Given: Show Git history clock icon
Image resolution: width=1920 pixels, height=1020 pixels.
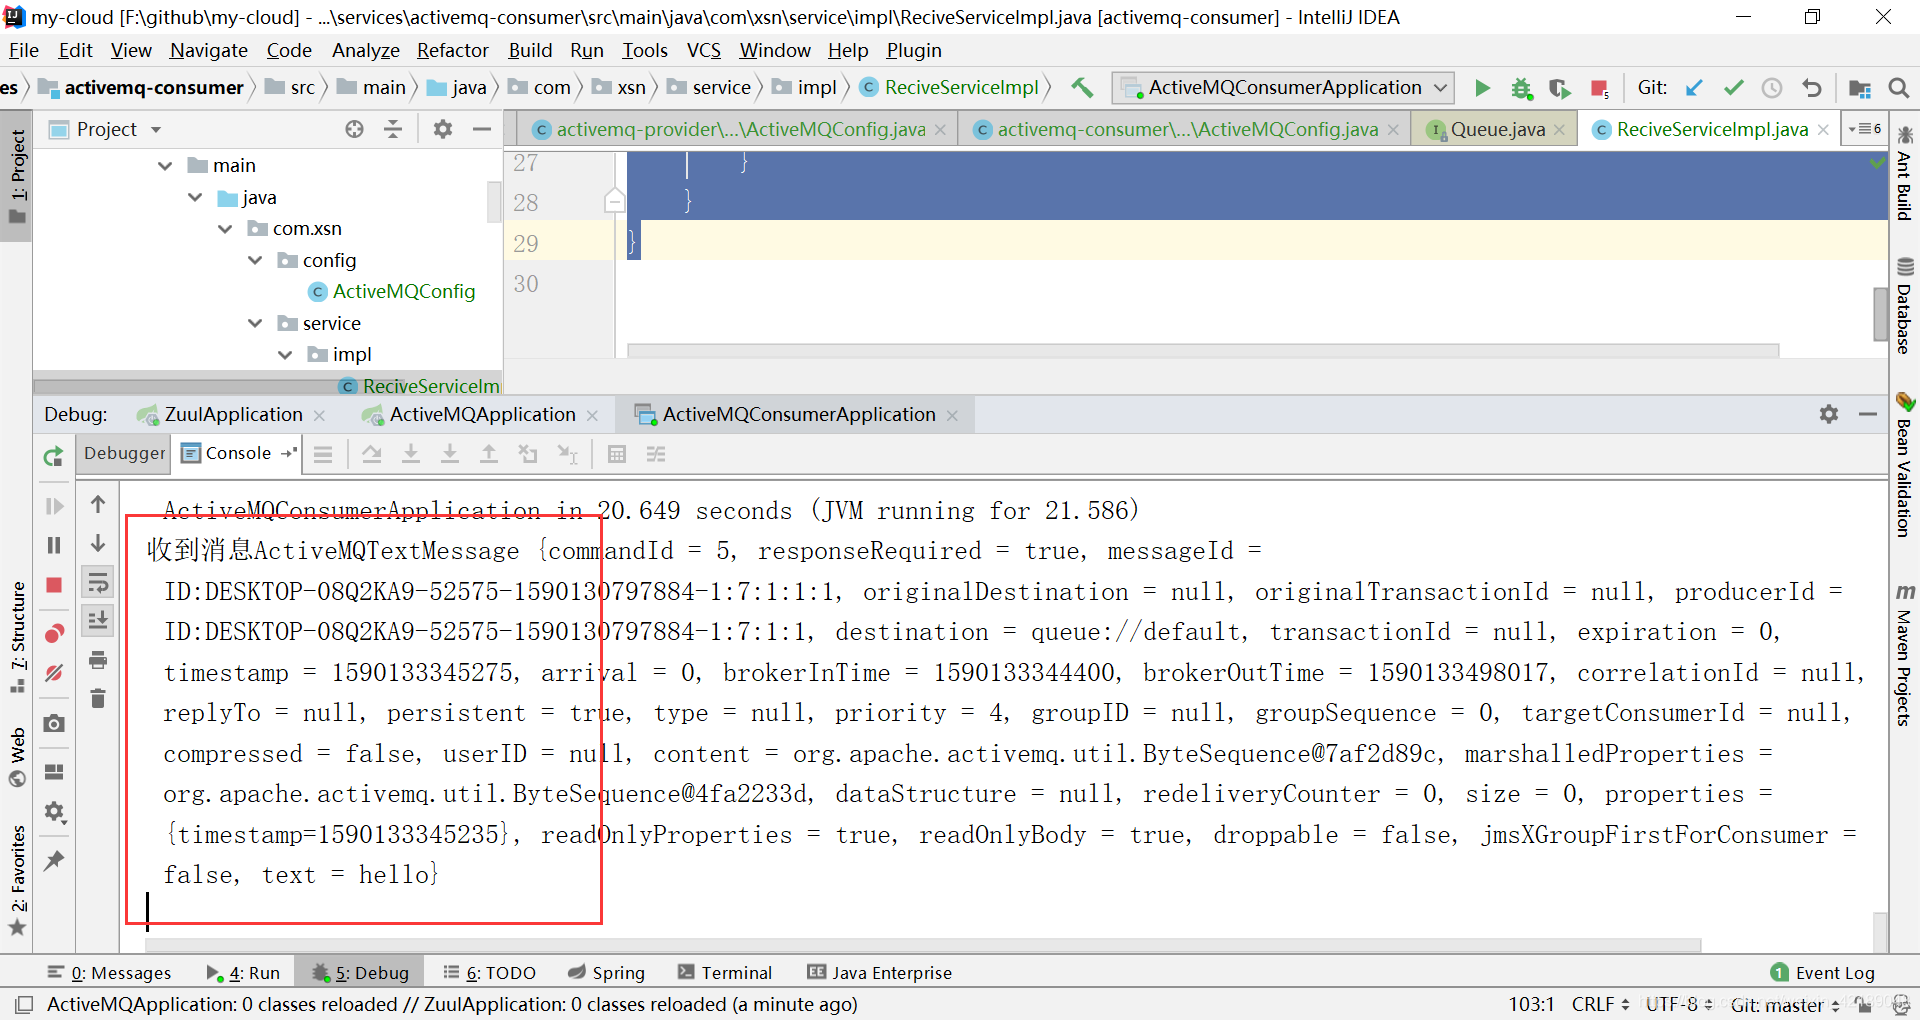Looking at the screenshot, I should (x=1772, y=88).
